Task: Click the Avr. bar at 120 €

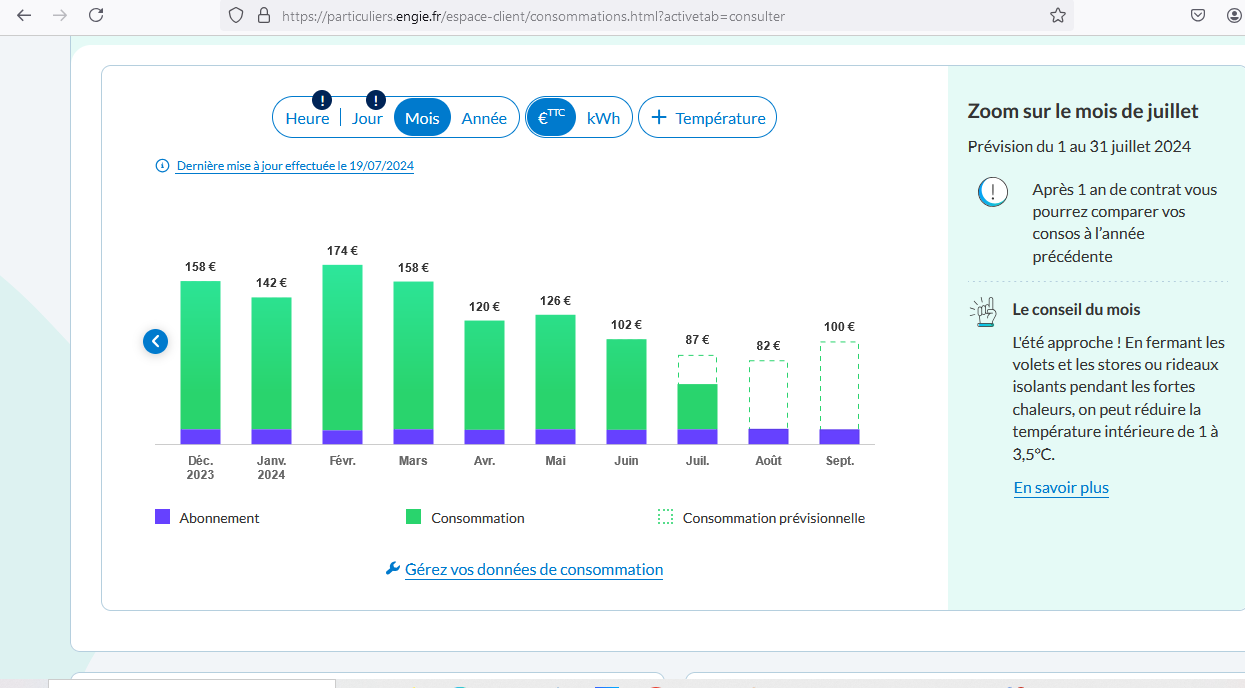Action: (x=484, y=382)
